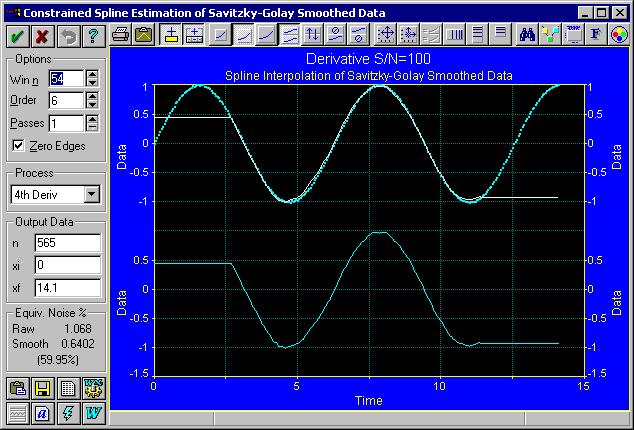The height and width of the screenshot is (430, 634).
Task: Click the output n field showing 565
Action: click(68, 243)
